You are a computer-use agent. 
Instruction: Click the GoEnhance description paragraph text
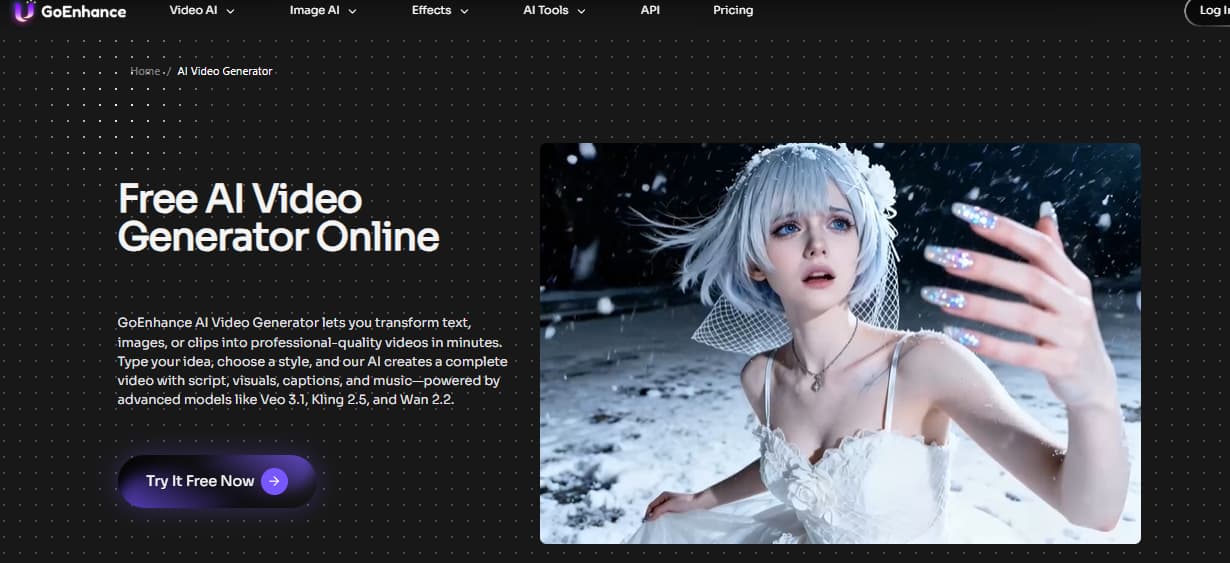[x=312, y=361]
